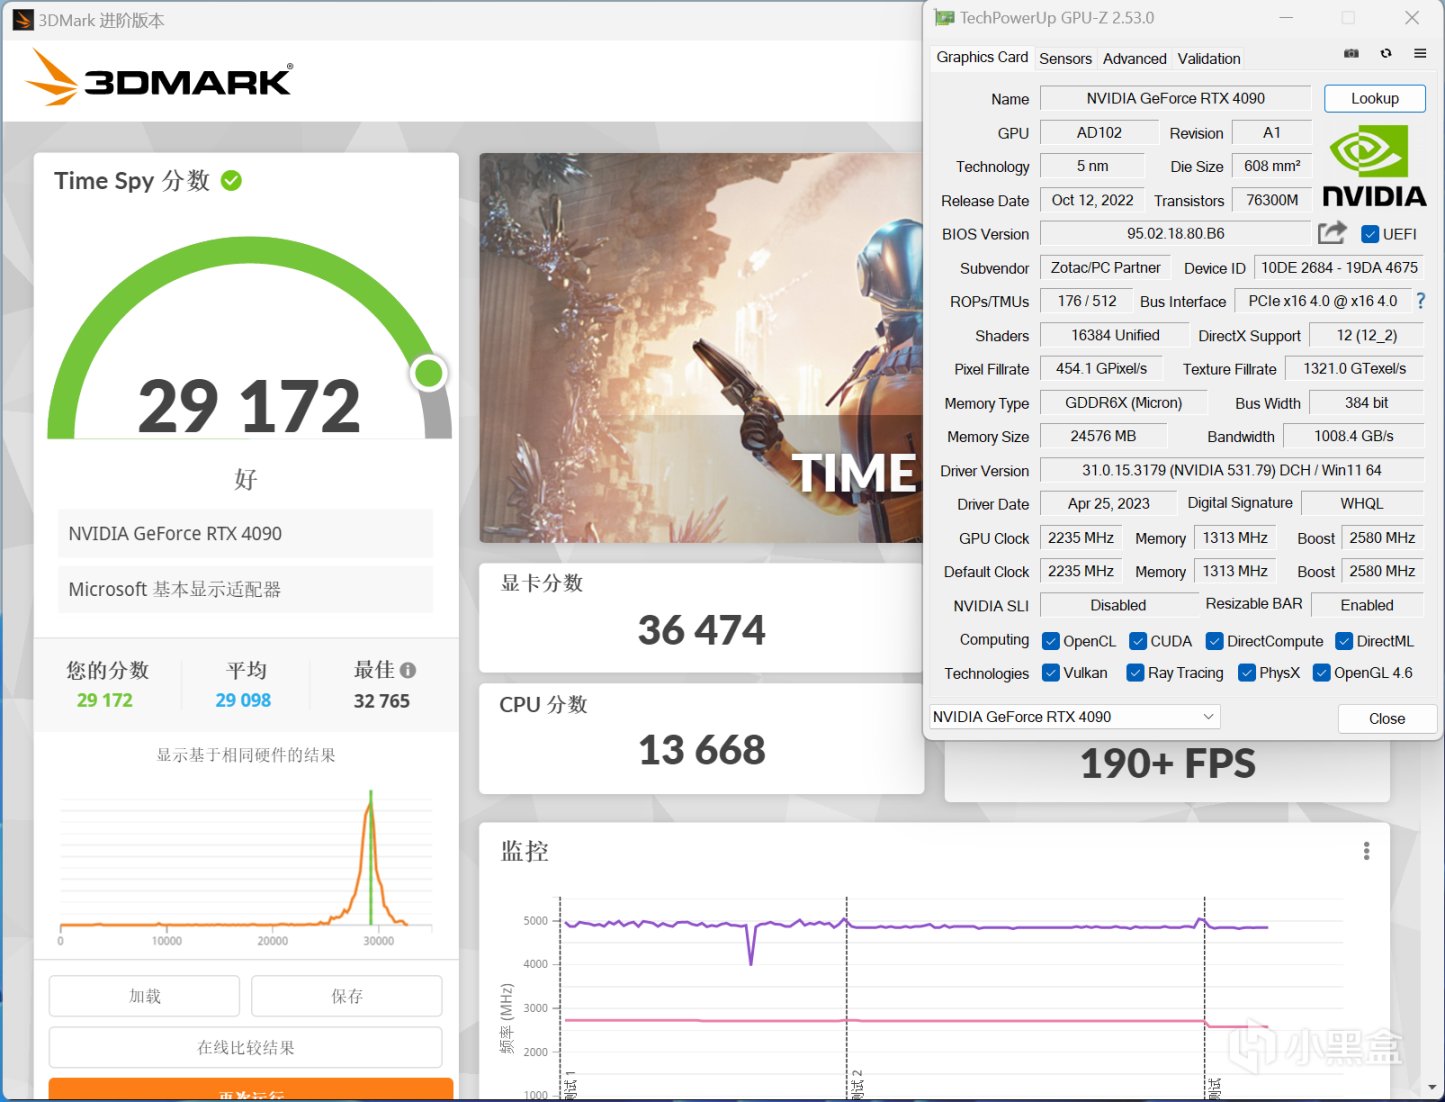The height and width of the screenshot is (1102, 1445).
Task: Click the orange run-again button
Action: pyautogui.click(x=251, y=1089)
